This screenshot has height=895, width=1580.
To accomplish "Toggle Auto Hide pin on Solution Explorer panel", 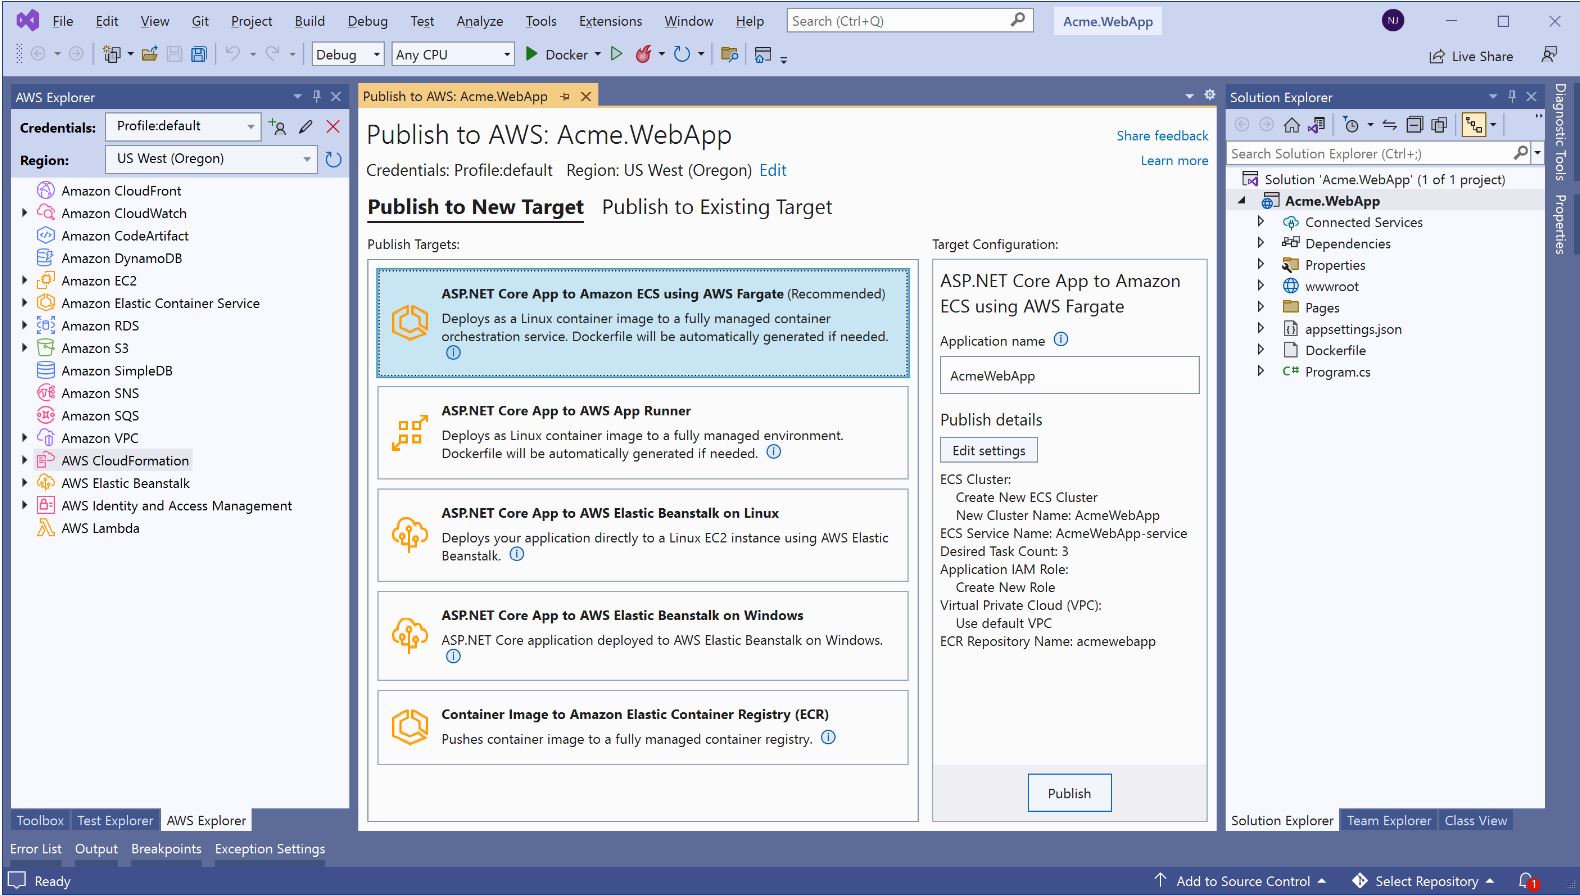I will click(x=1512, y=96).
